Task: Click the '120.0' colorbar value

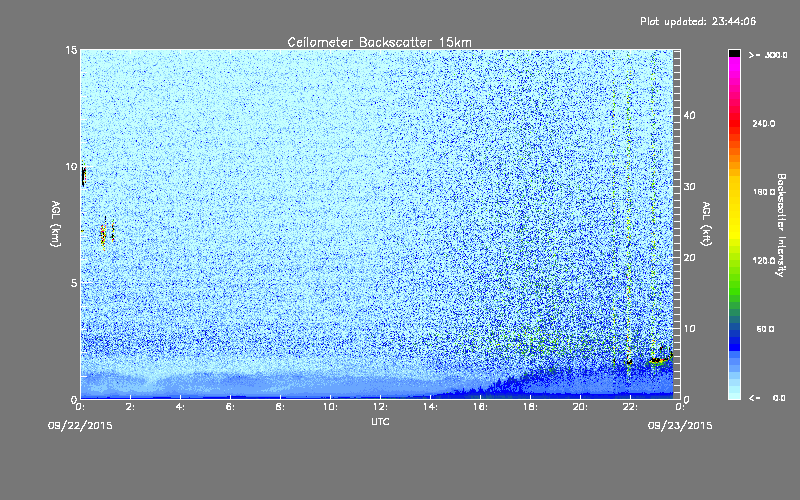Action: (x=764, y=261)
